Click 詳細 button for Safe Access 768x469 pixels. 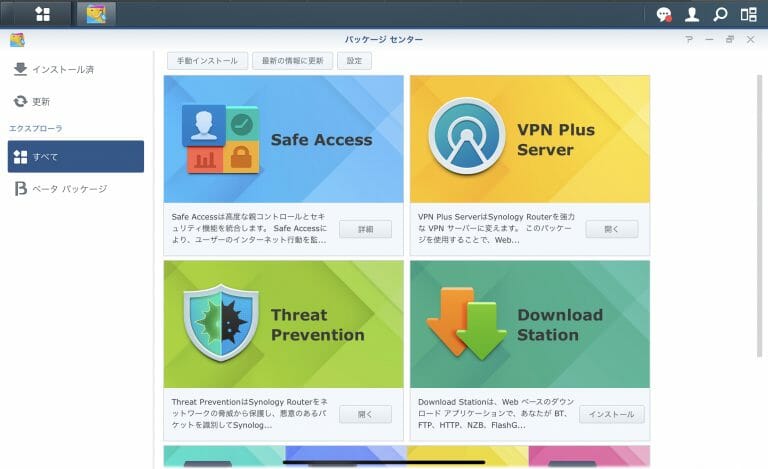(x=365, y=229)
